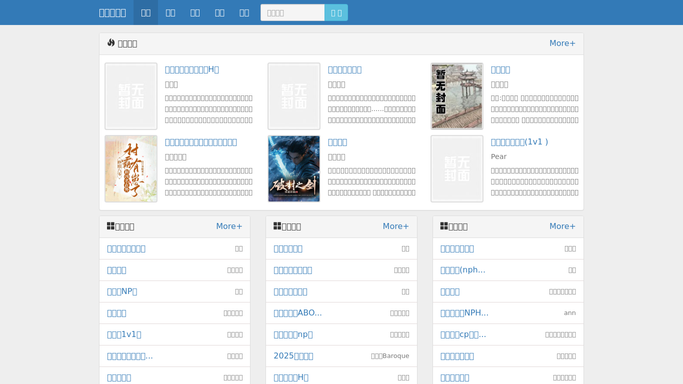Screen dimensions: 683x384
Task: Open the book title ending with (1v1 )
Action: coord(519,142)
